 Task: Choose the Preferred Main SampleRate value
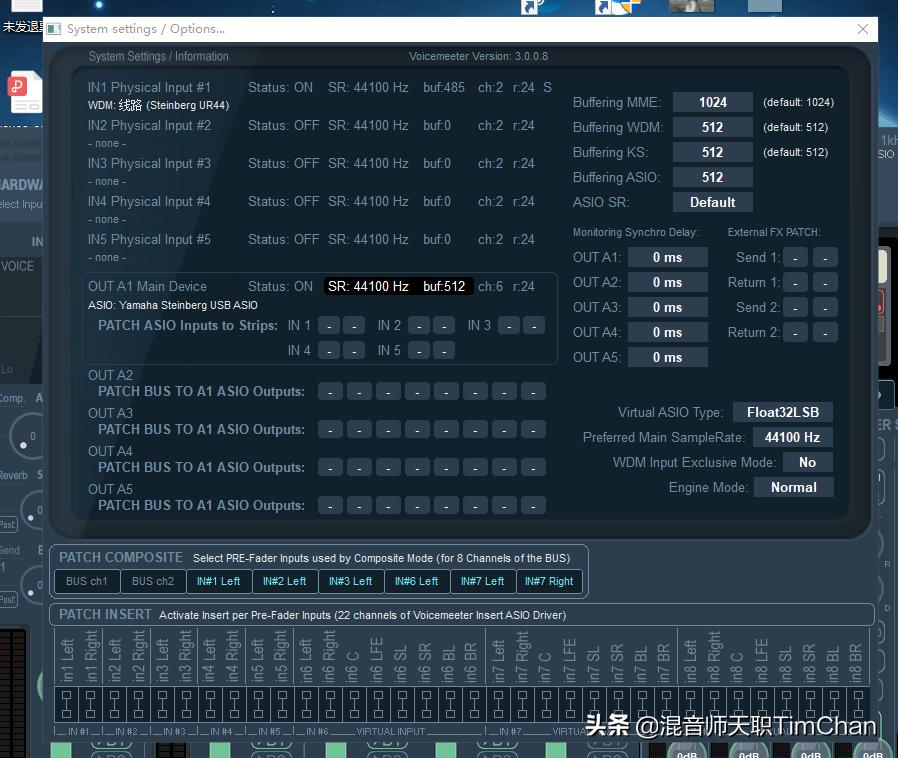[x=792, y=437]
